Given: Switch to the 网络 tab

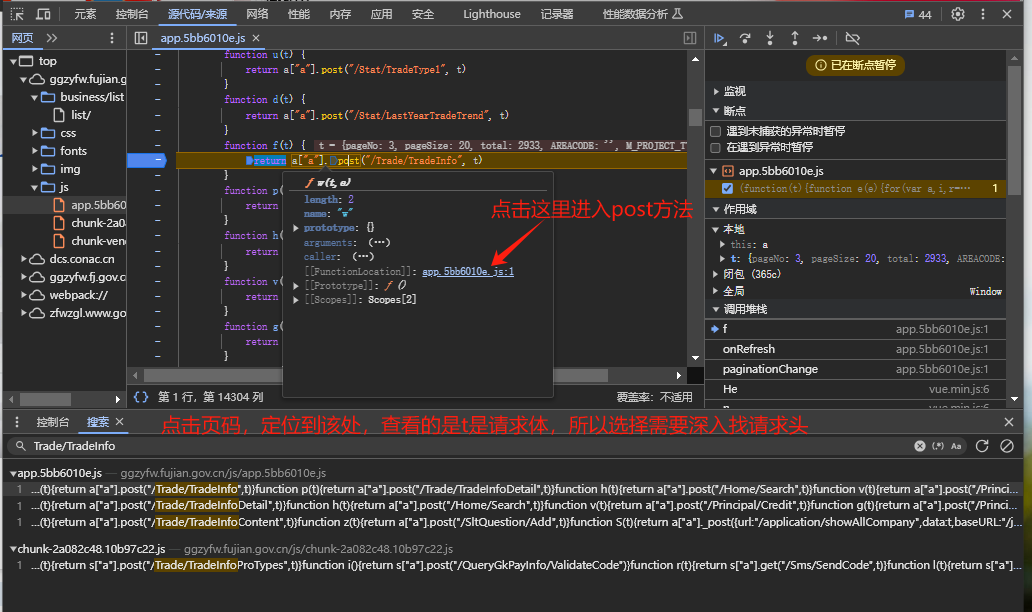Looking at the screenshot, I should (x=257, y=14).
